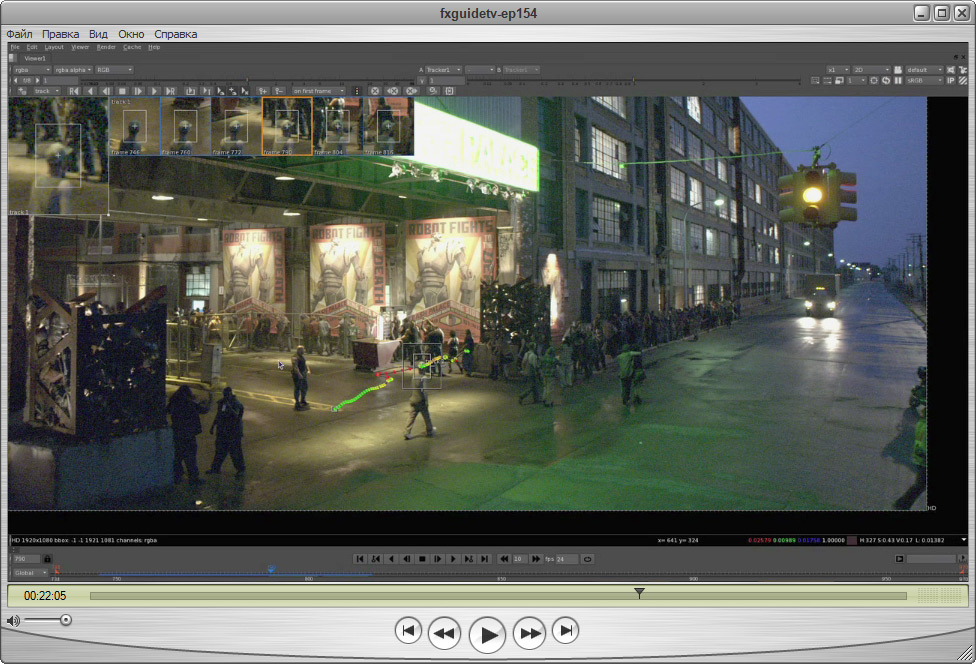Click the fps field showing 24
This screenshot has width=976, height=664.
[x=567, y=559]
